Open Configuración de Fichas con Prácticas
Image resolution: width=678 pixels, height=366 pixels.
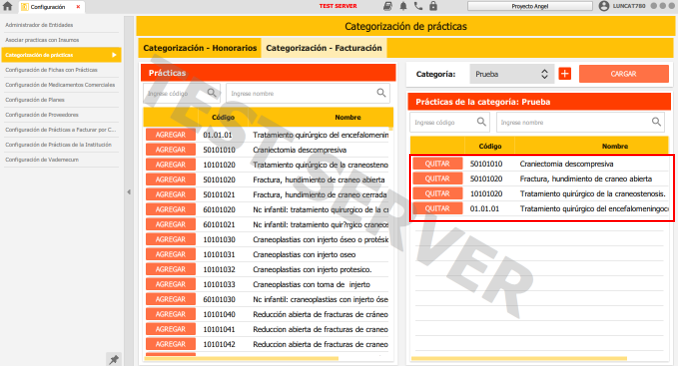tap(61, 70)
